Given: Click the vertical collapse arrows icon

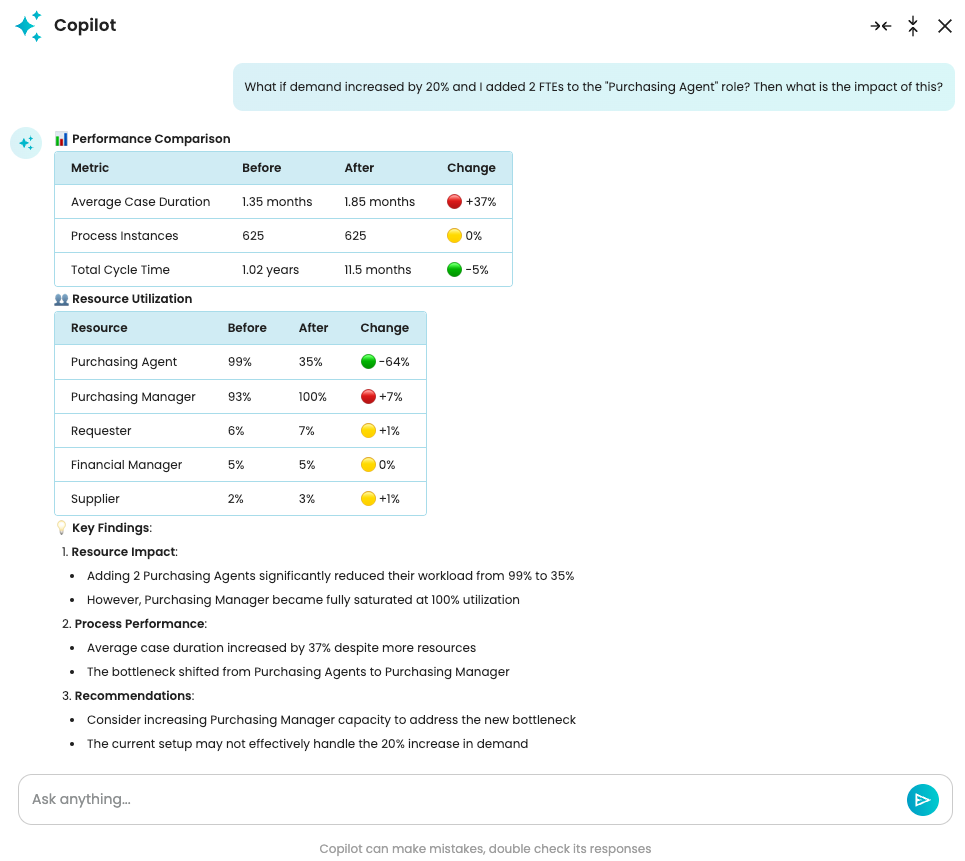Looking at the screenshot, I should point(912,26).
